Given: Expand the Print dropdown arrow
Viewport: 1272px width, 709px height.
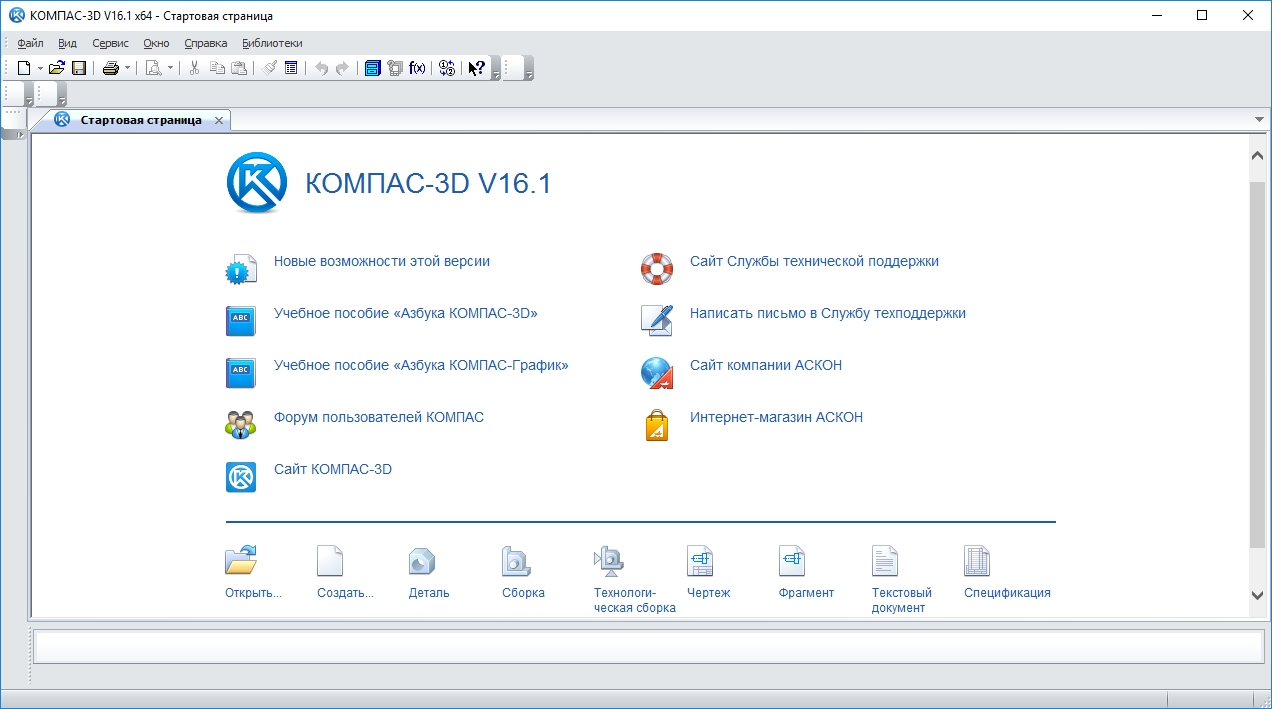Looking at the screenshot, I should pos(127,68).
